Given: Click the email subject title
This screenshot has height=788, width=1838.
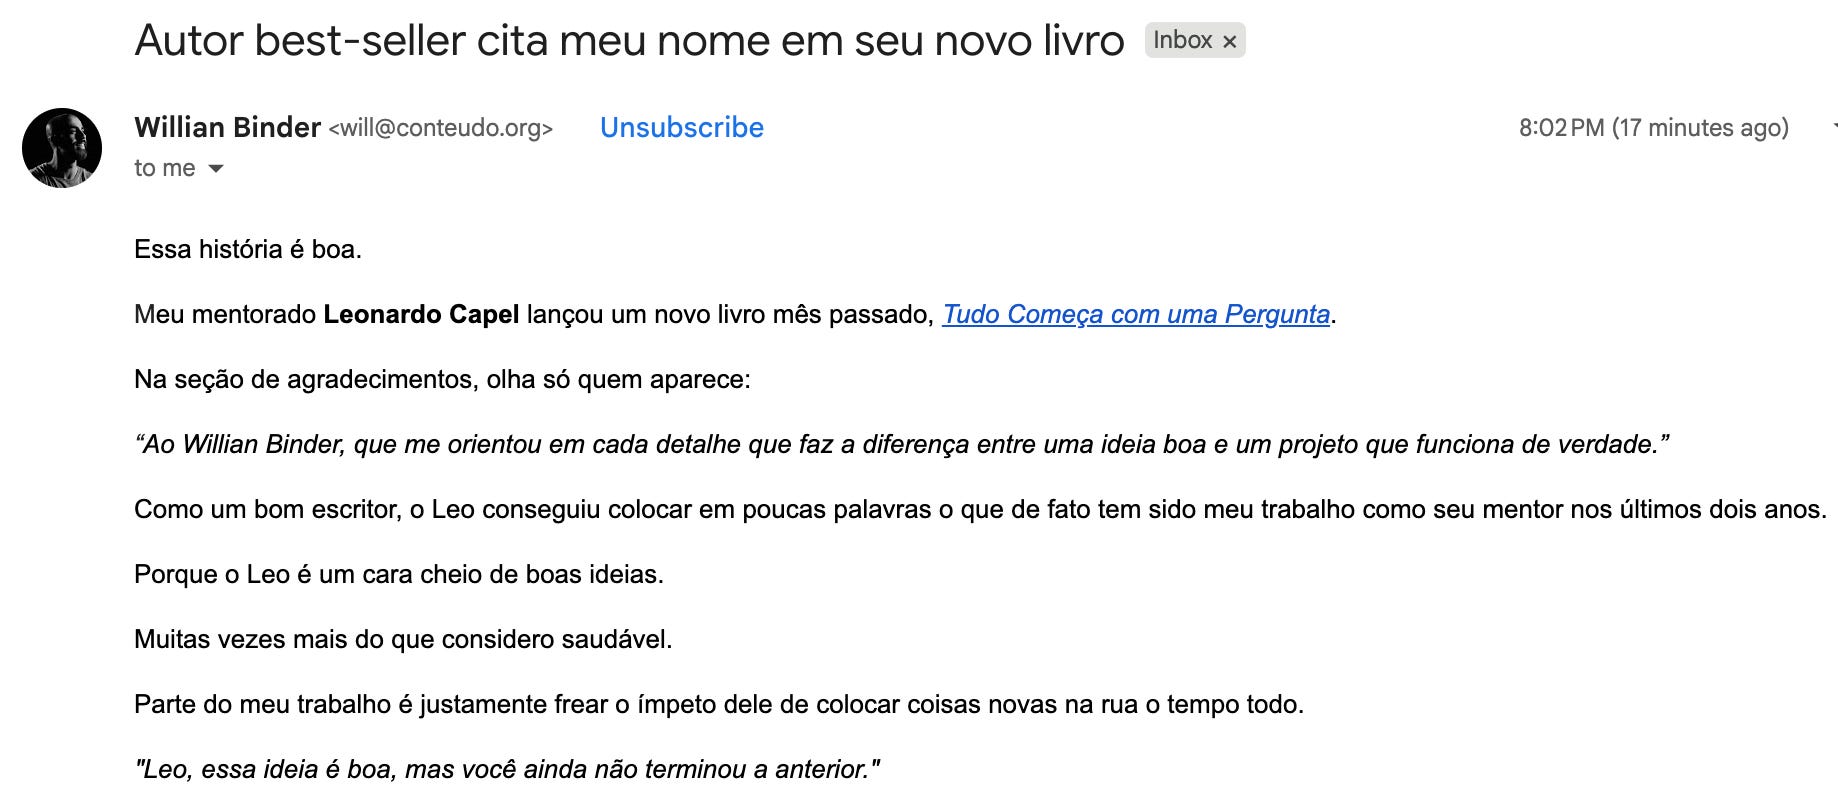Looking at the screenshot, I should (629, 41).
